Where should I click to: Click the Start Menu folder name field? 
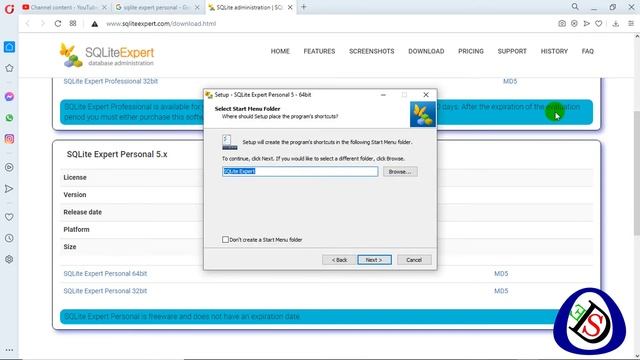click(x=300, y=171)
